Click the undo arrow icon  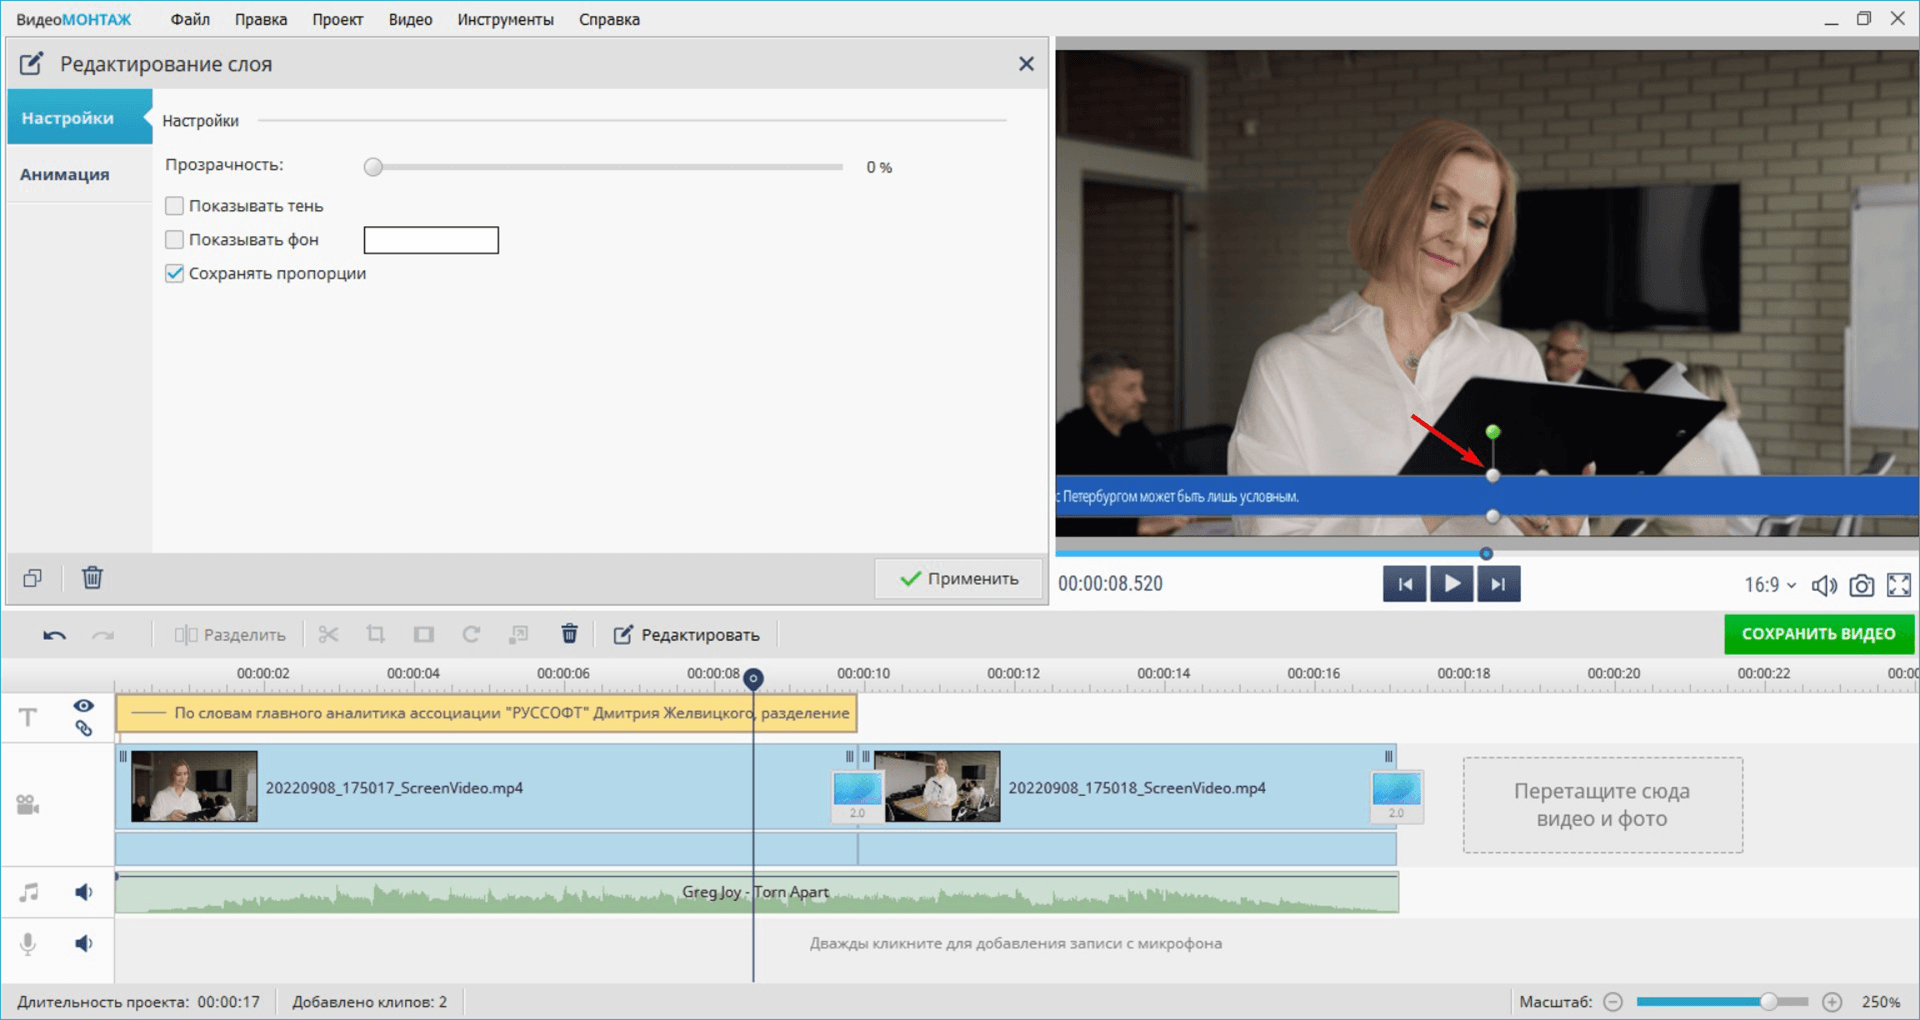coord(54,635)
